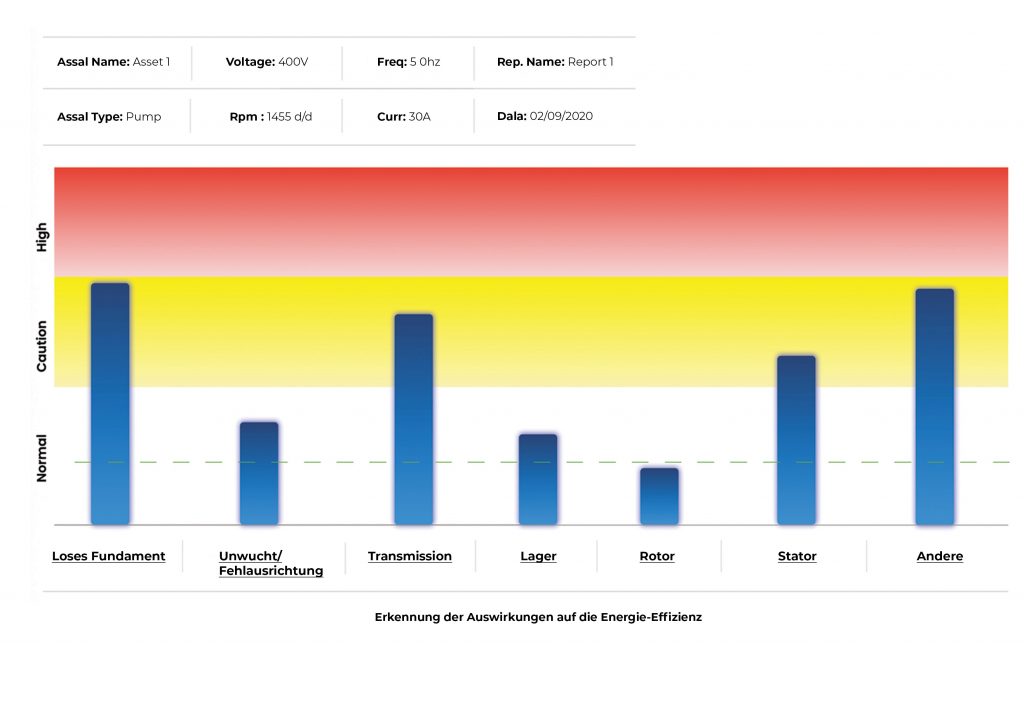The width and height of the screenshot is (1024, 724).
Task: Click the Dala 02/09/2020 date field
Action: (x=545, y=116)
